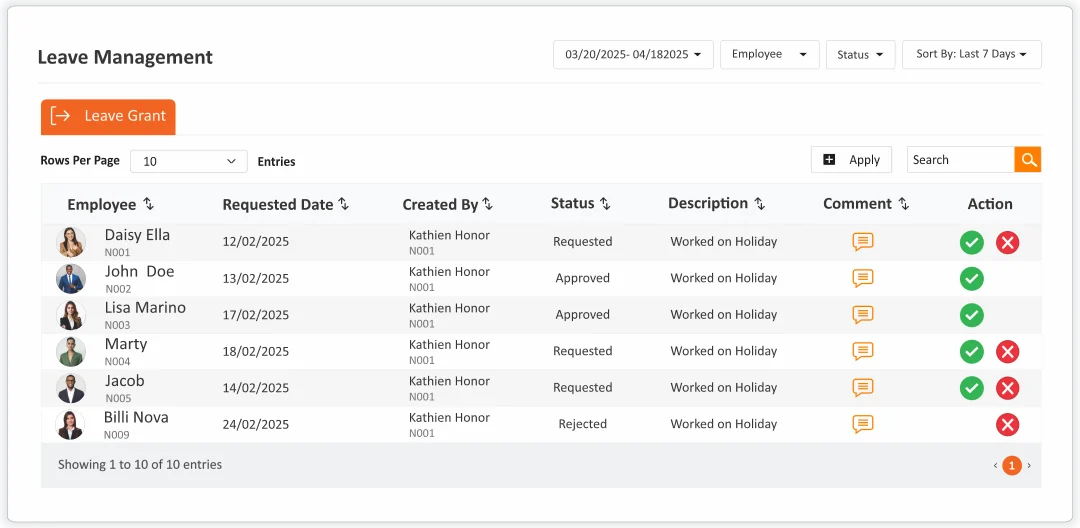Open the date range dropdown
The height and width of the screenshot is (528, 1080).
[x=632, y=55]
